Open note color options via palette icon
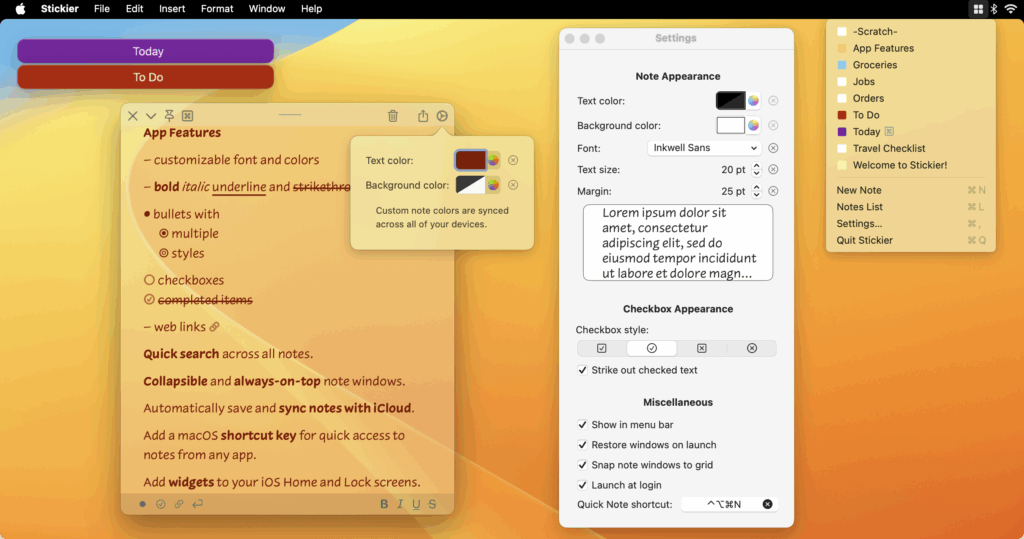The height and width of the screenshot is (539, 1024). click(442, 116)
